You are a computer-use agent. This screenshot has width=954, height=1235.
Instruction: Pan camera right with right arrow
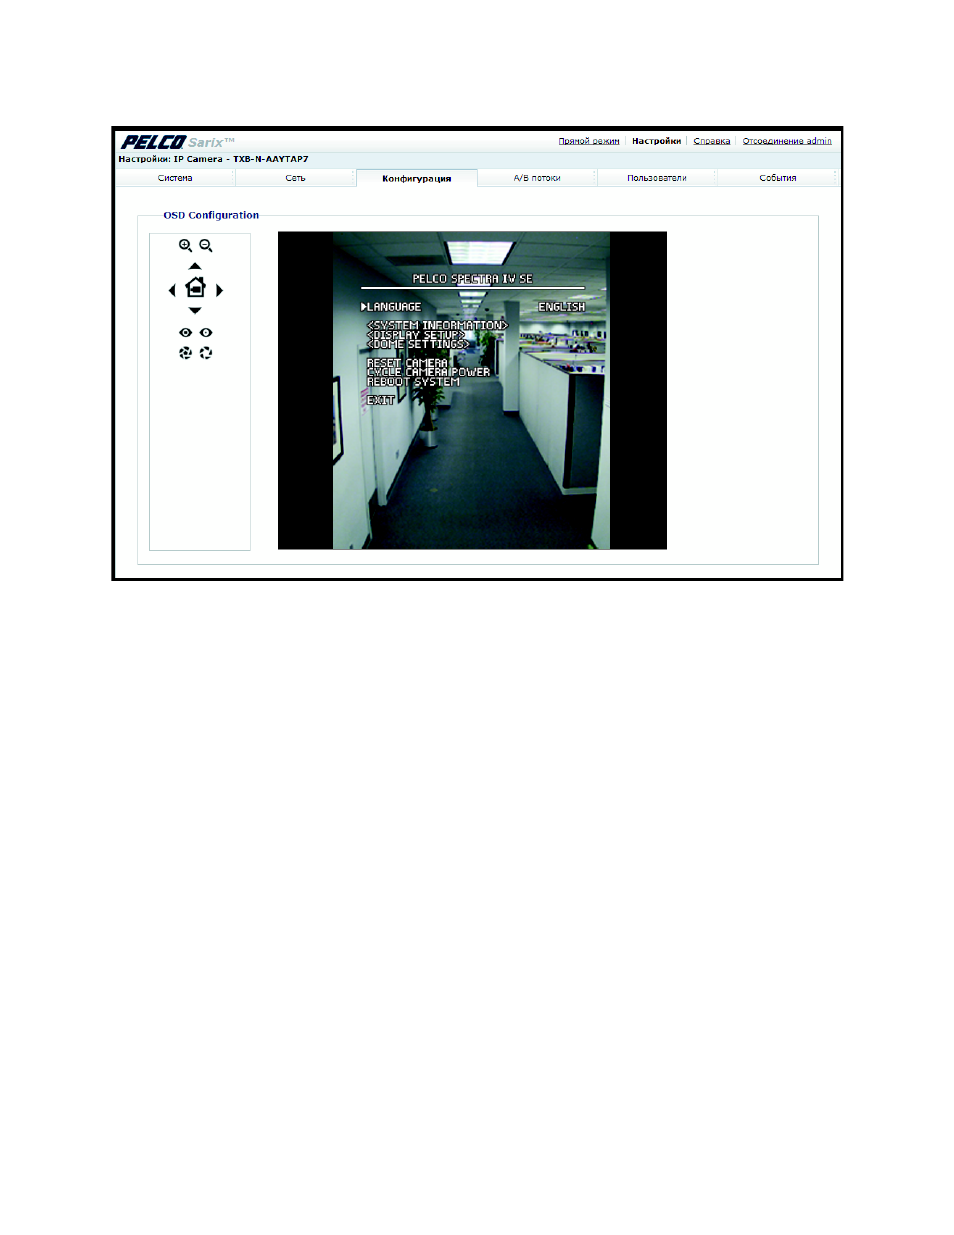219,290
